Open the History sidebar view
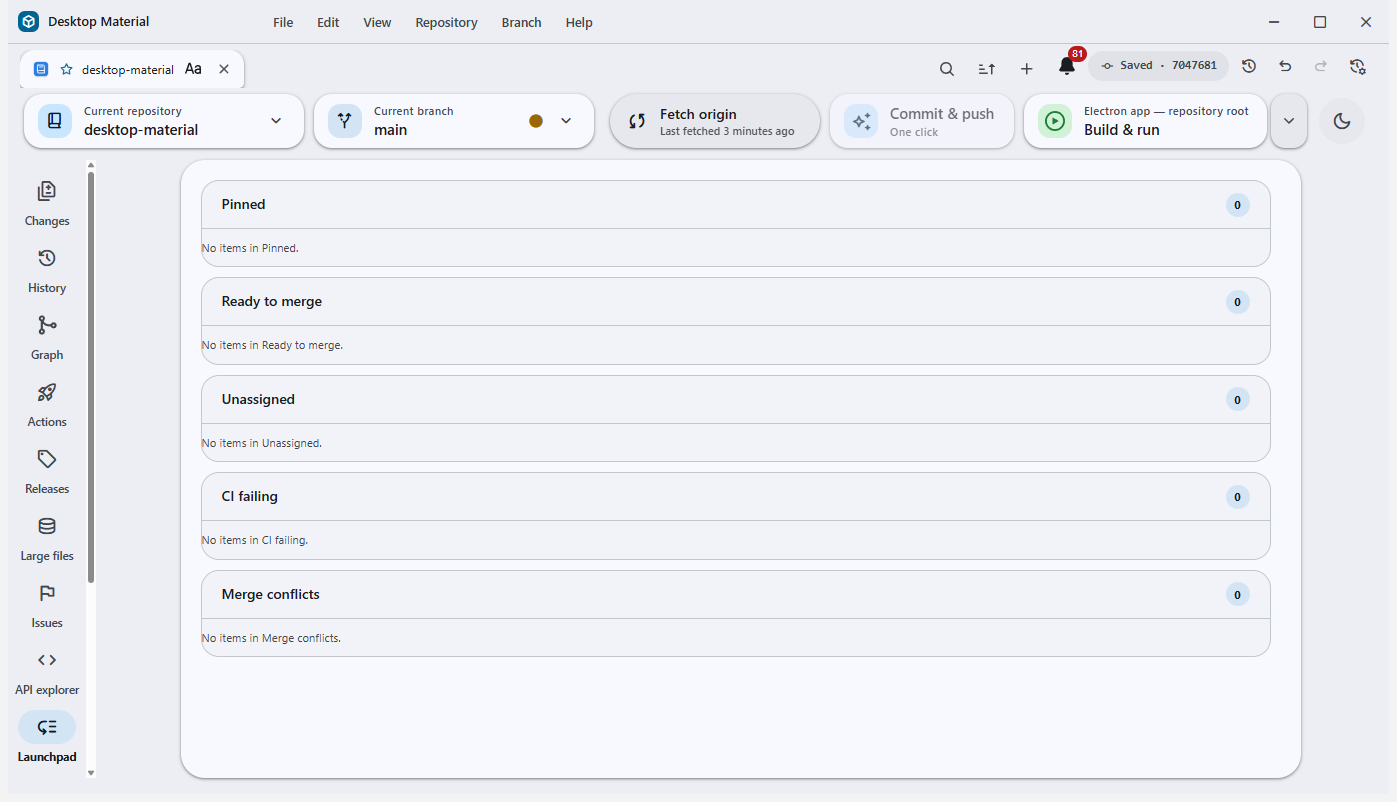This screenshot has height=802, width=1397. click(x=47, y=270)
